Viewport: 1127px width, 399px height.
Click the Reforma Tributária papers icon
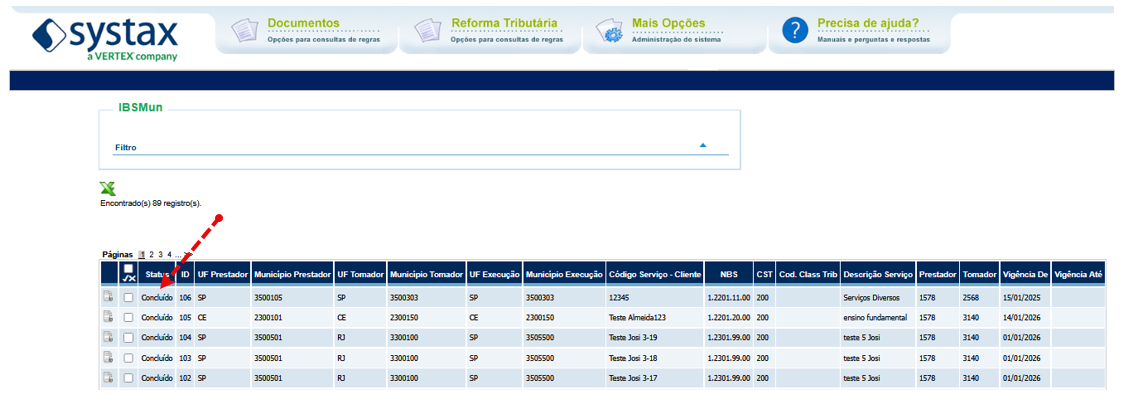tap(428, 31)
